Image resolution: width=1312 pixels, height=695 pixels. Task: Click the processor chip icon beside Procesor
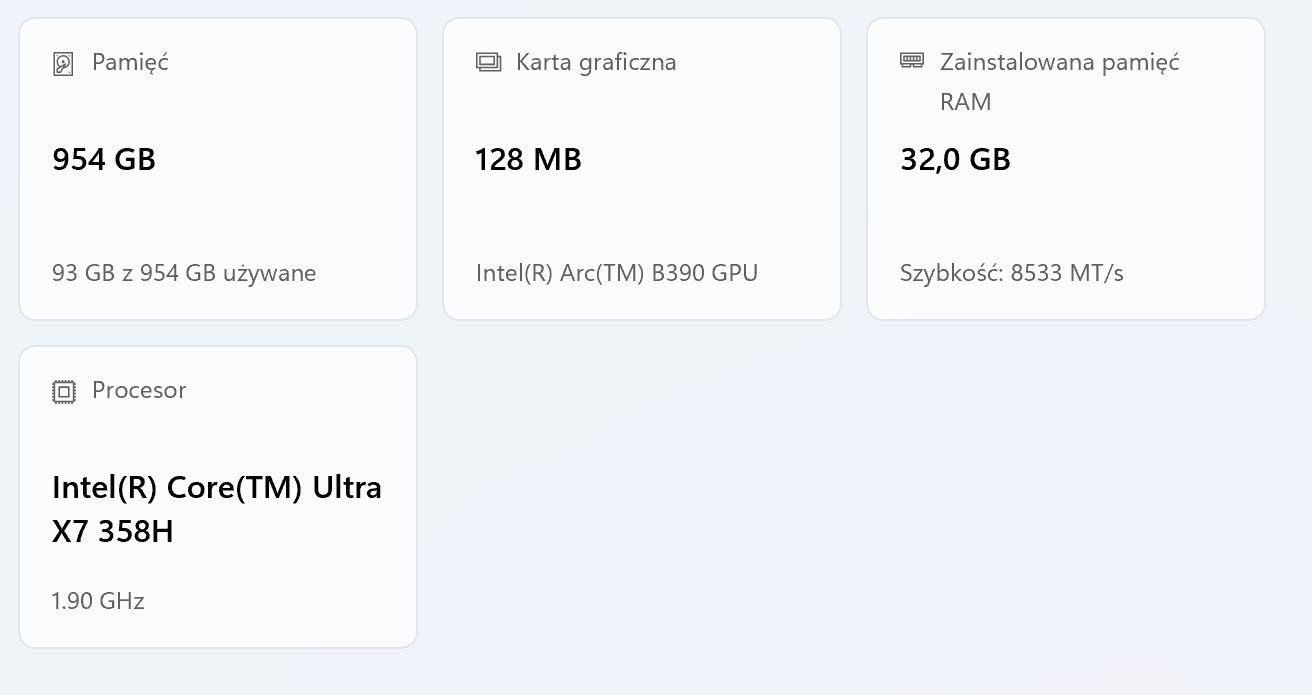tap(65, 391)
